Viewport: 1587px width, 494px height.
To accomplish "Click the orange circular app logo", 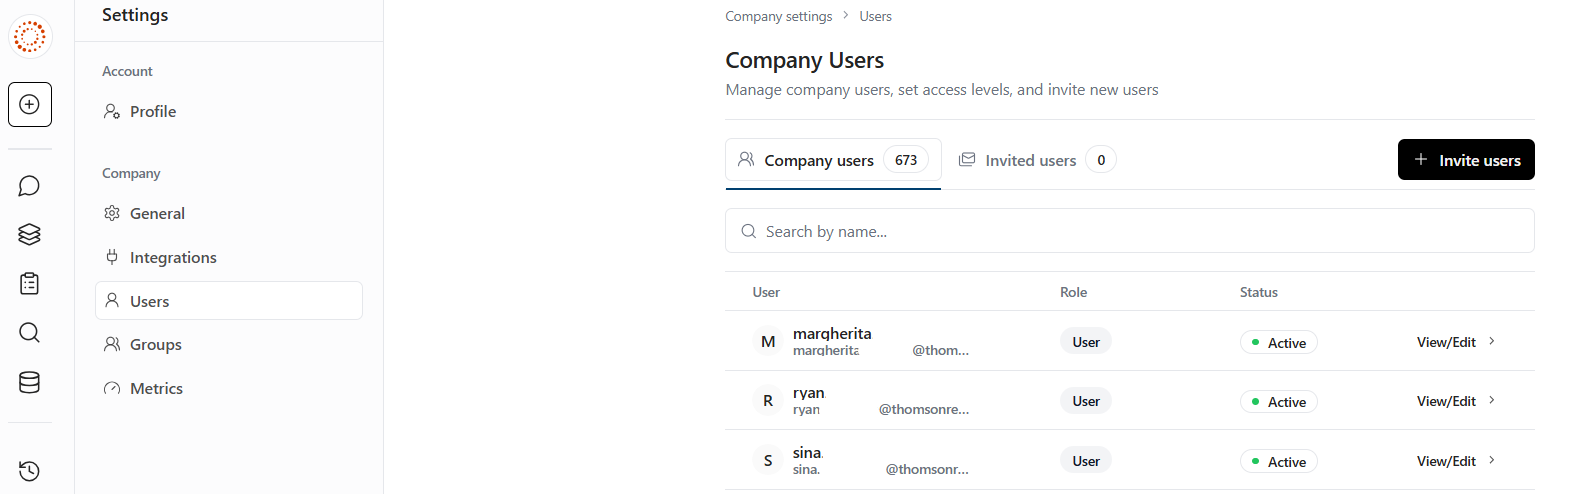I will pyautogui.click(x=30, y=37).
